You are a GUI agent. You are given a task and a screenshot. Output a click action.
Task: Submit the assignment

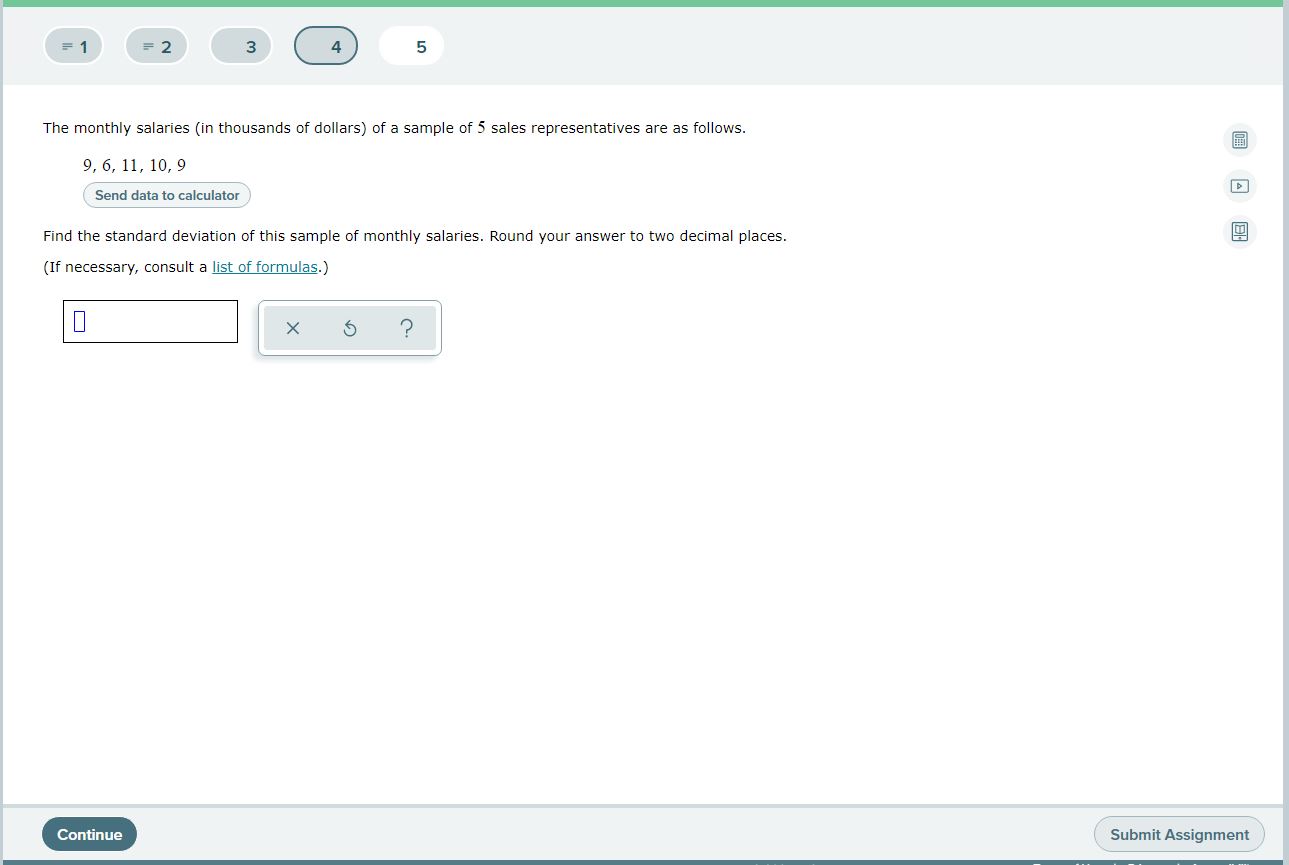[1179, 834]
